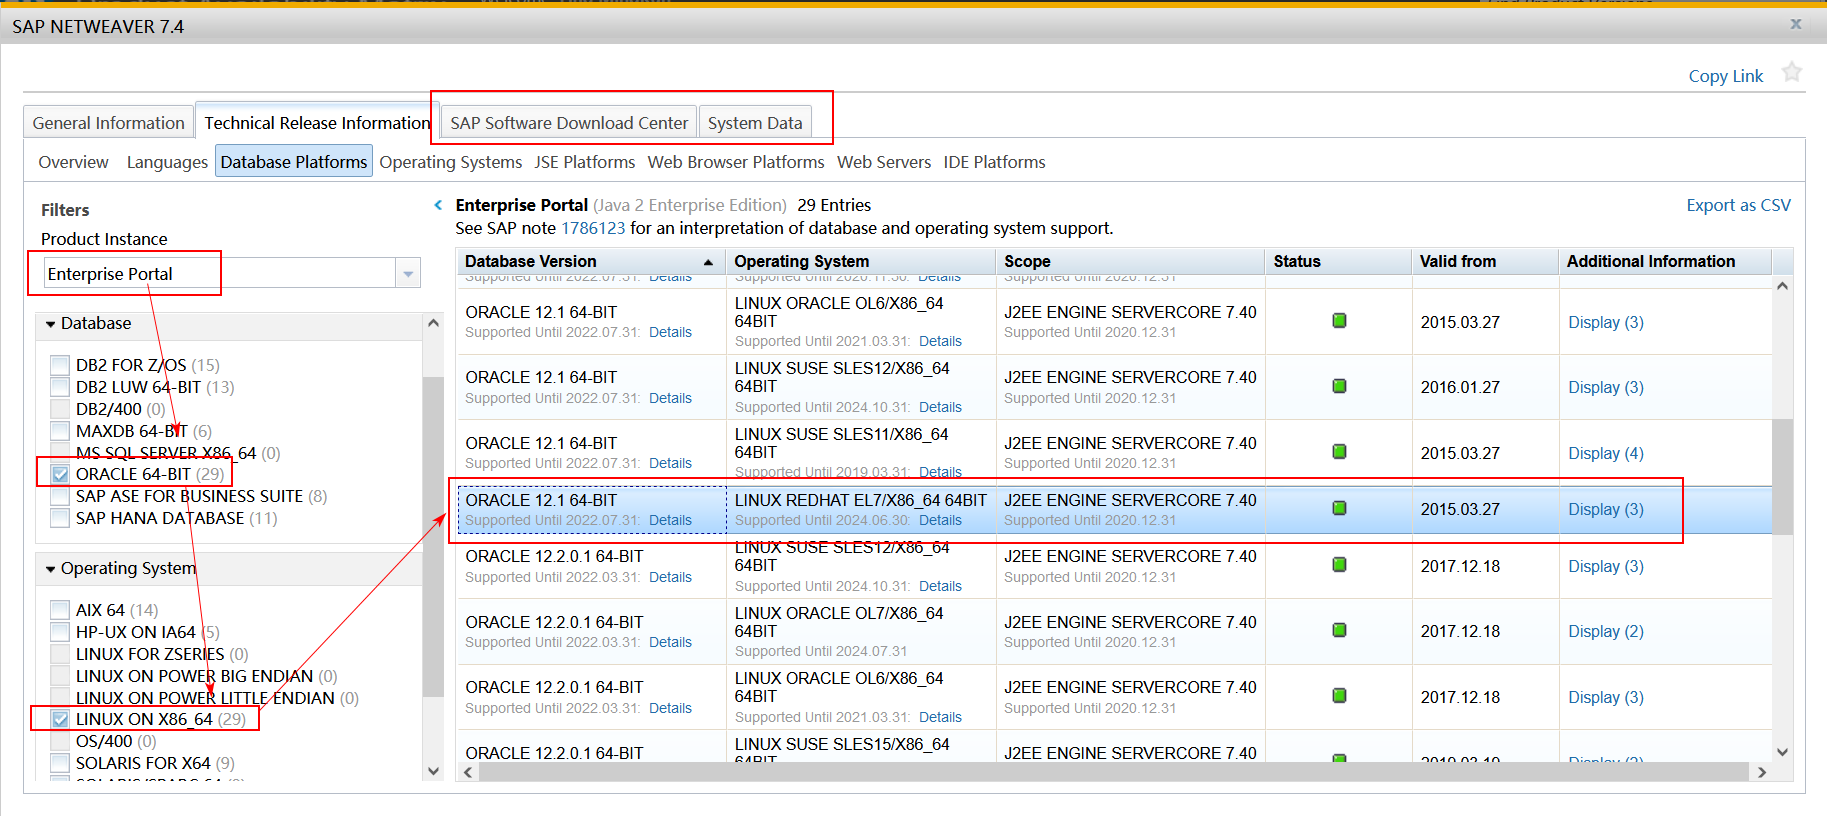The height and width of the screenshot is (816, 1827).
Task: Click the table vertical scrollbar thumb
Action: [1782, 477]
